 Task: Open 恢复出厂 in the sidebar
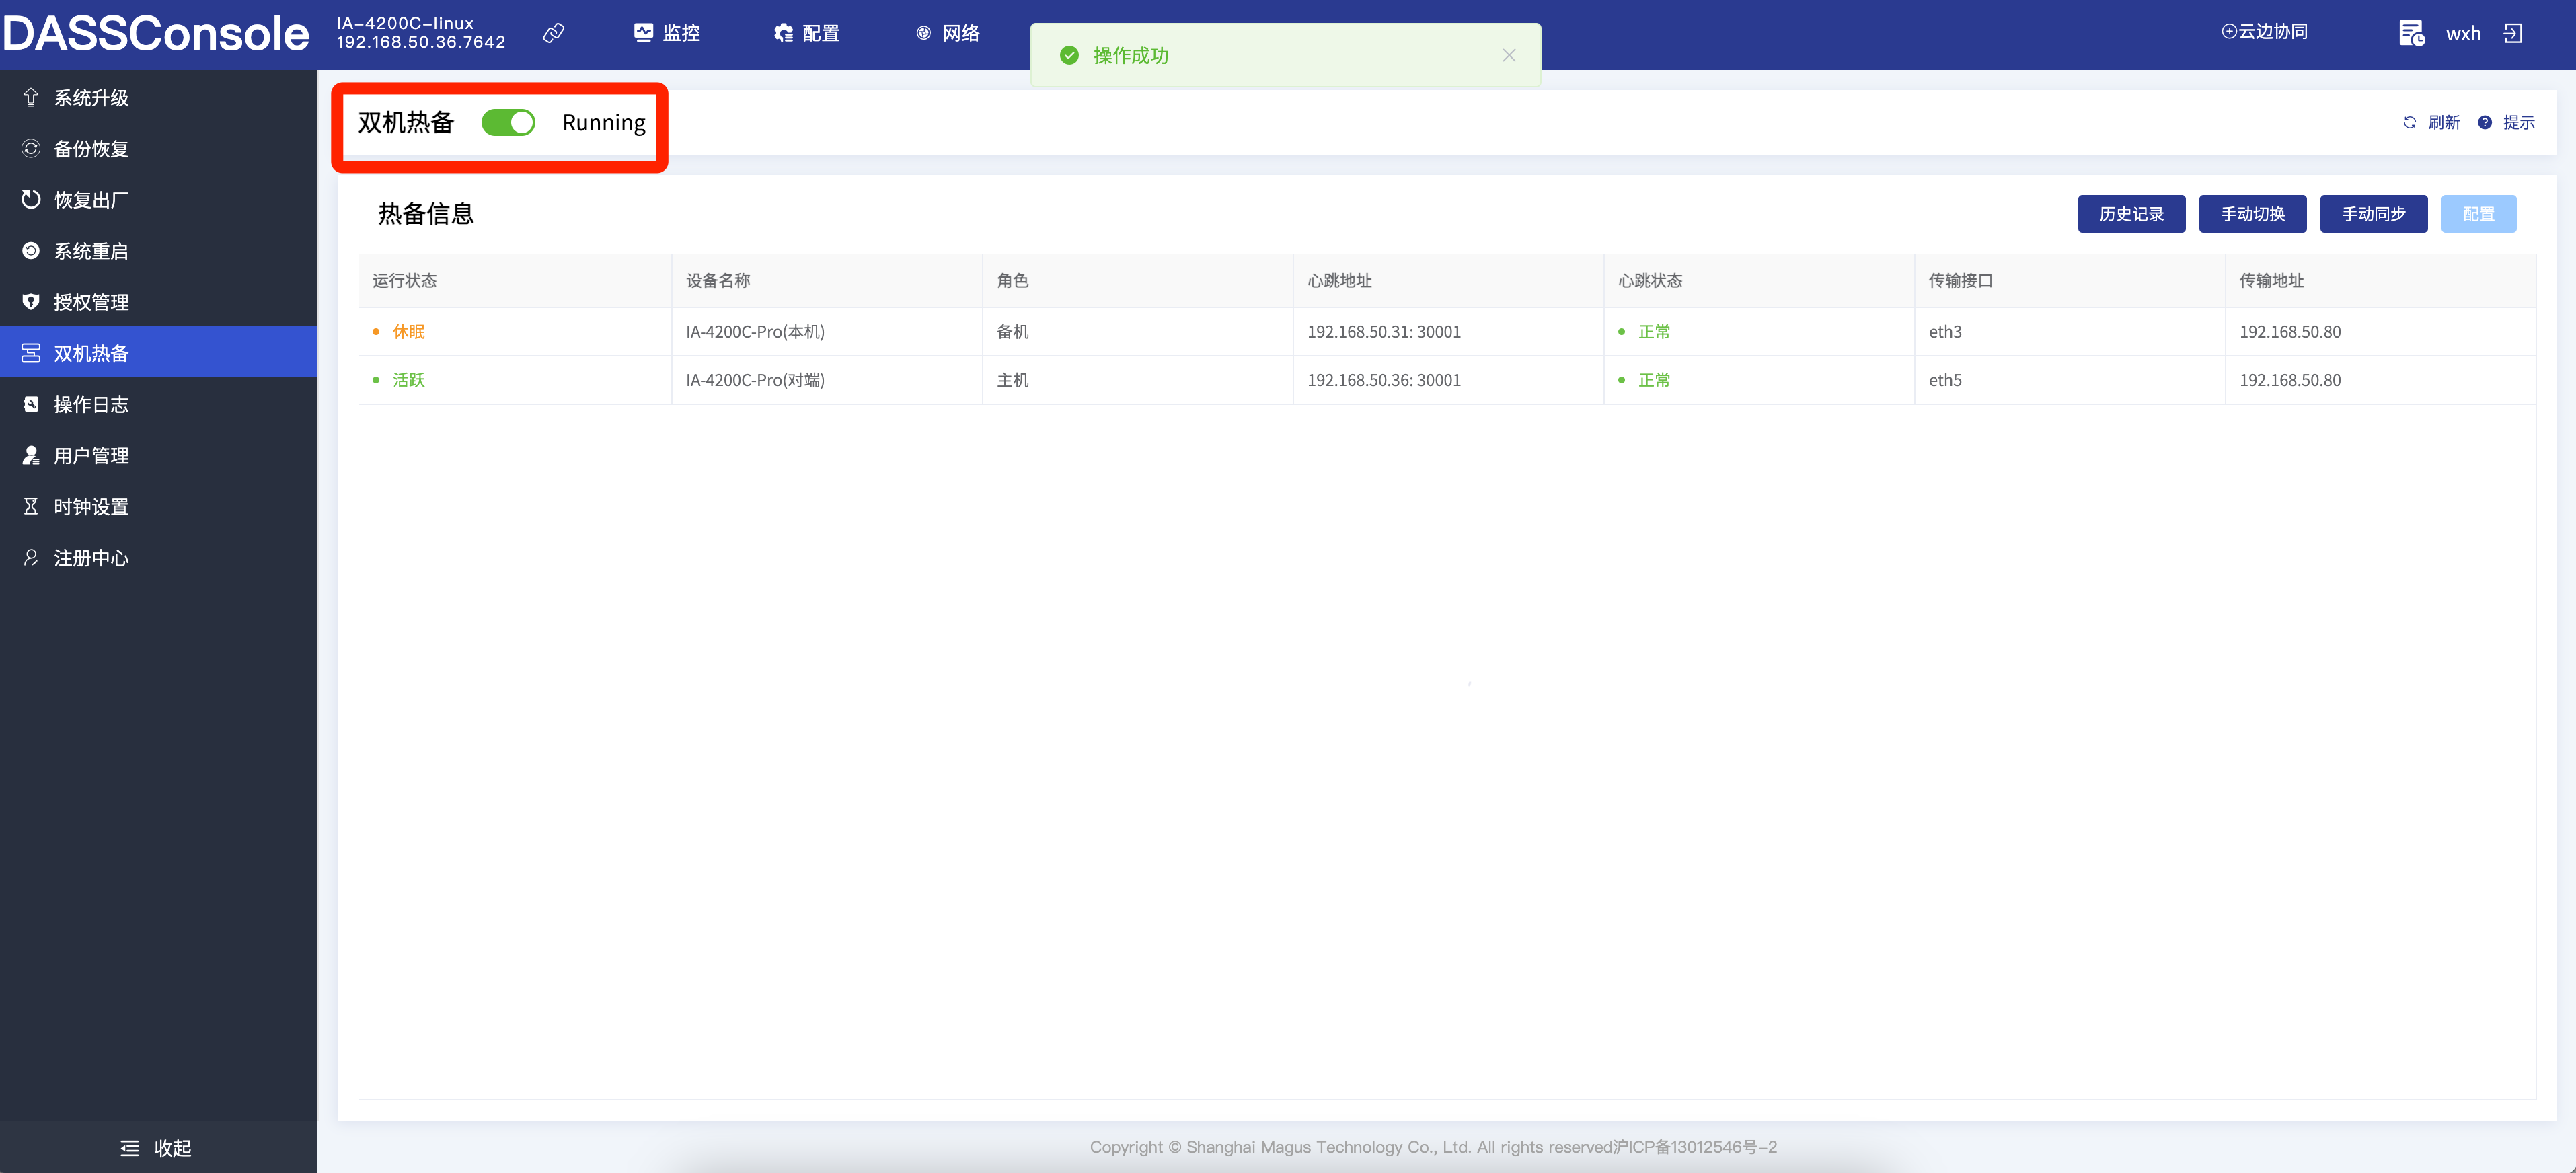point(158,199)
